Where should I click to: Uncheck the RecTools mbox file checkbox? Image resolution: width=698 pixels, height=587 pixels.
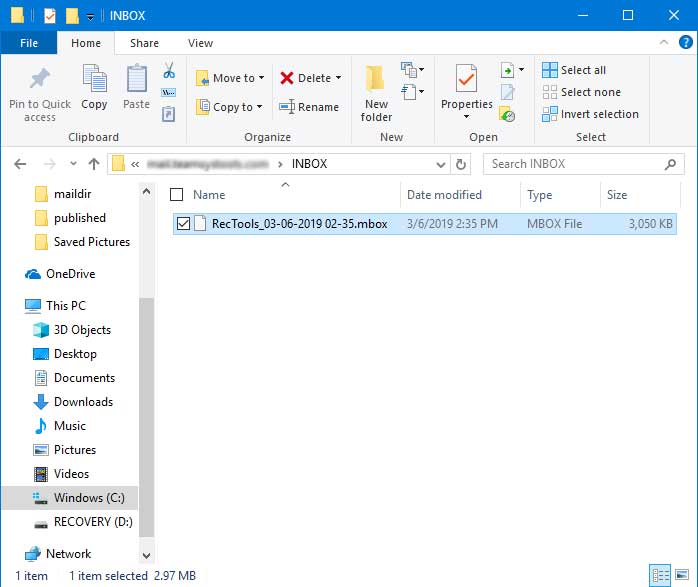point(183,224)
